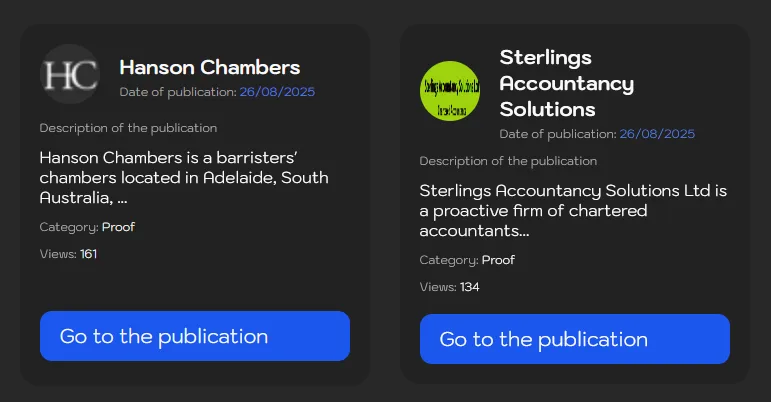Open the Hanson Chambers publication button

[194, 336]
